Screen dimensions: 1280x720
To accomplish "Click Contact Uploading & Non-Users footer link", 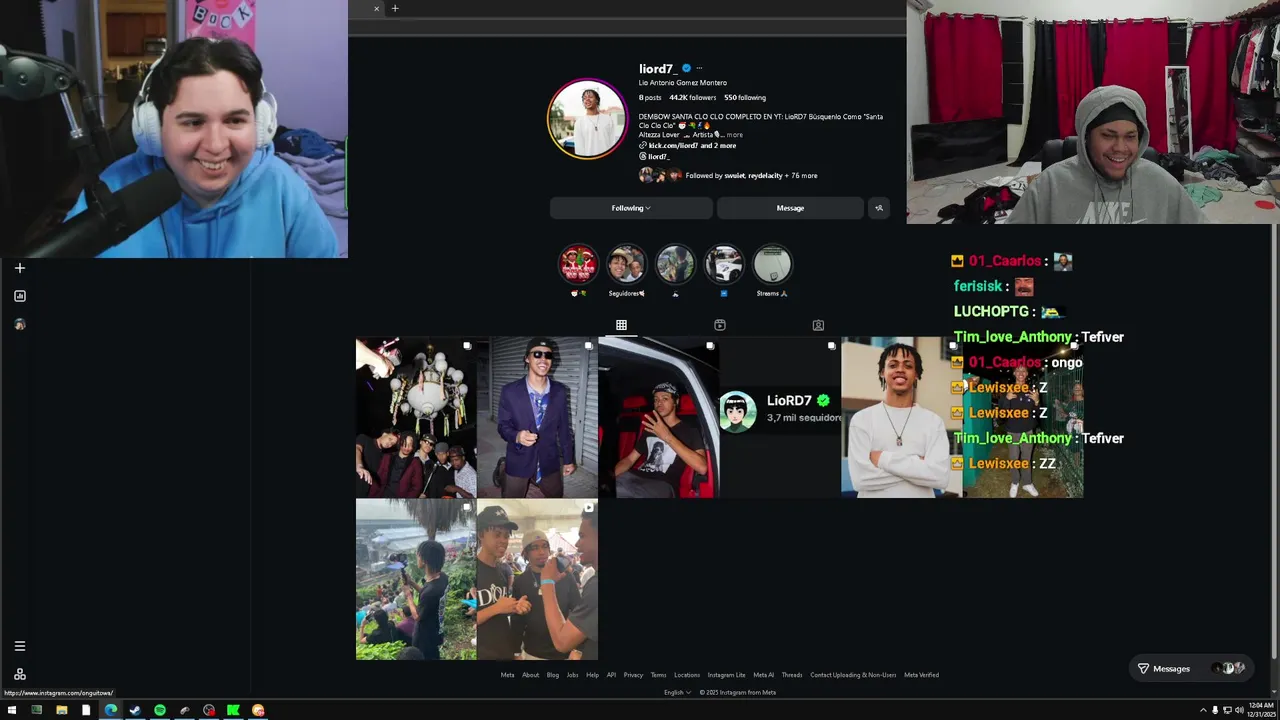I will [853, 675].
